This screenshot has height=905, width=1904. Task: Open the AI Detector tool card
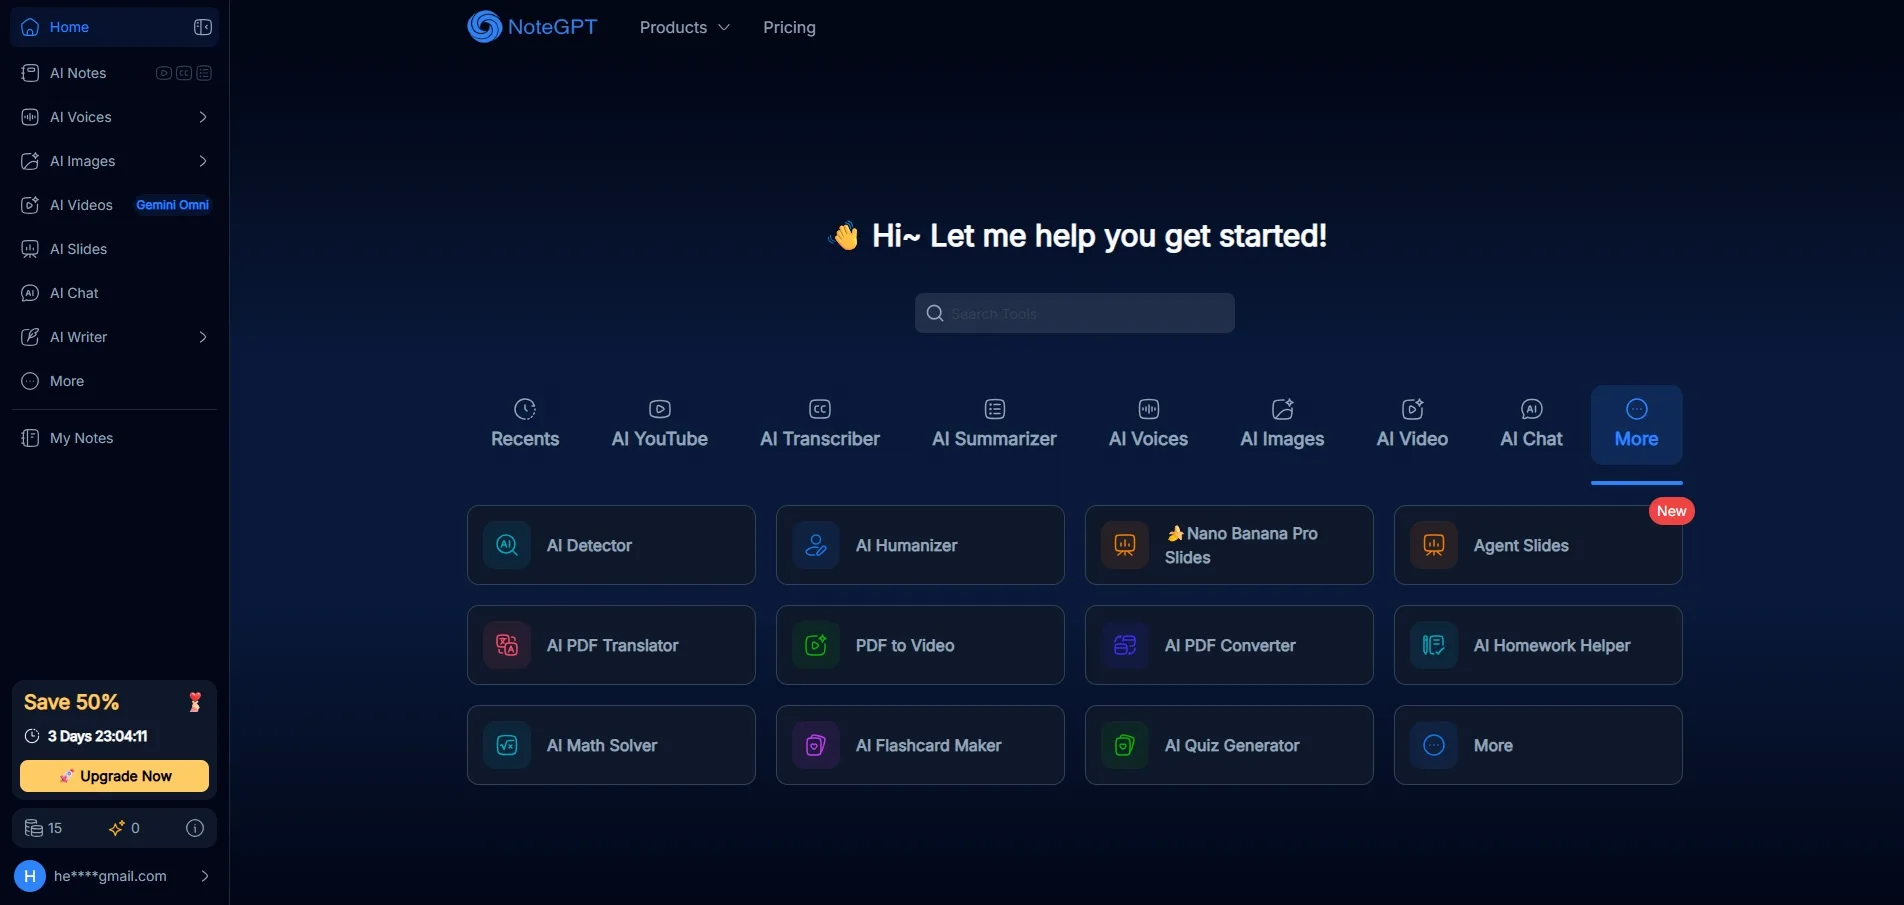pos(611,545)
